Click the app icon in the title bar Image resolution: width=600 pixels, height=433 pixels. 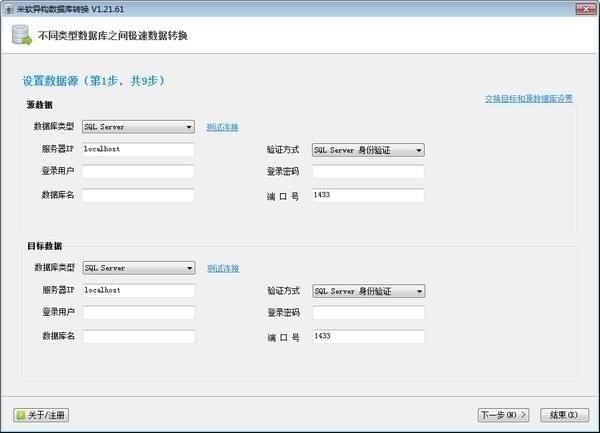point(10,10)
